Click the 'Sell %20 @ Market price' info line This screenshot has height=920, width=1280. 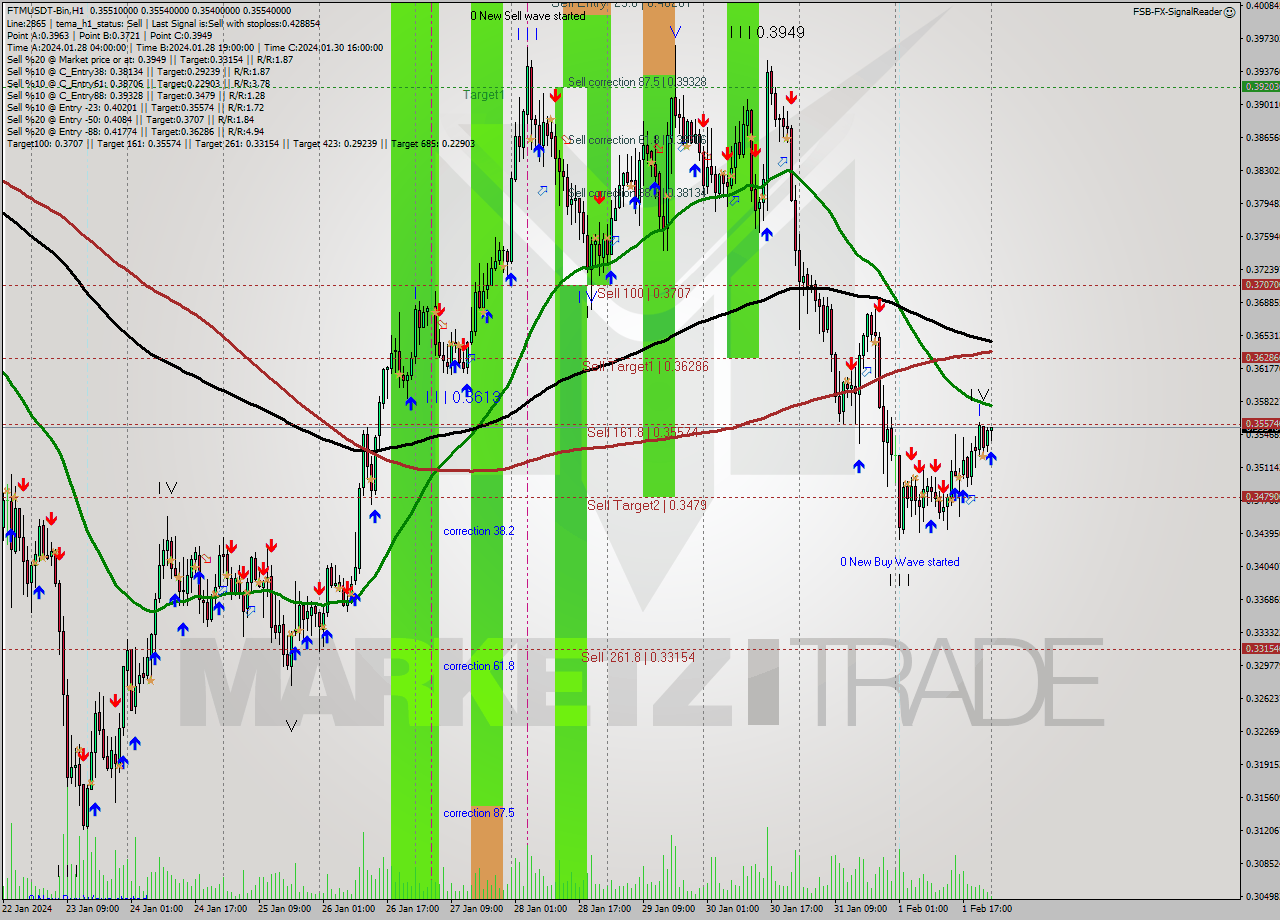point(149,59)
